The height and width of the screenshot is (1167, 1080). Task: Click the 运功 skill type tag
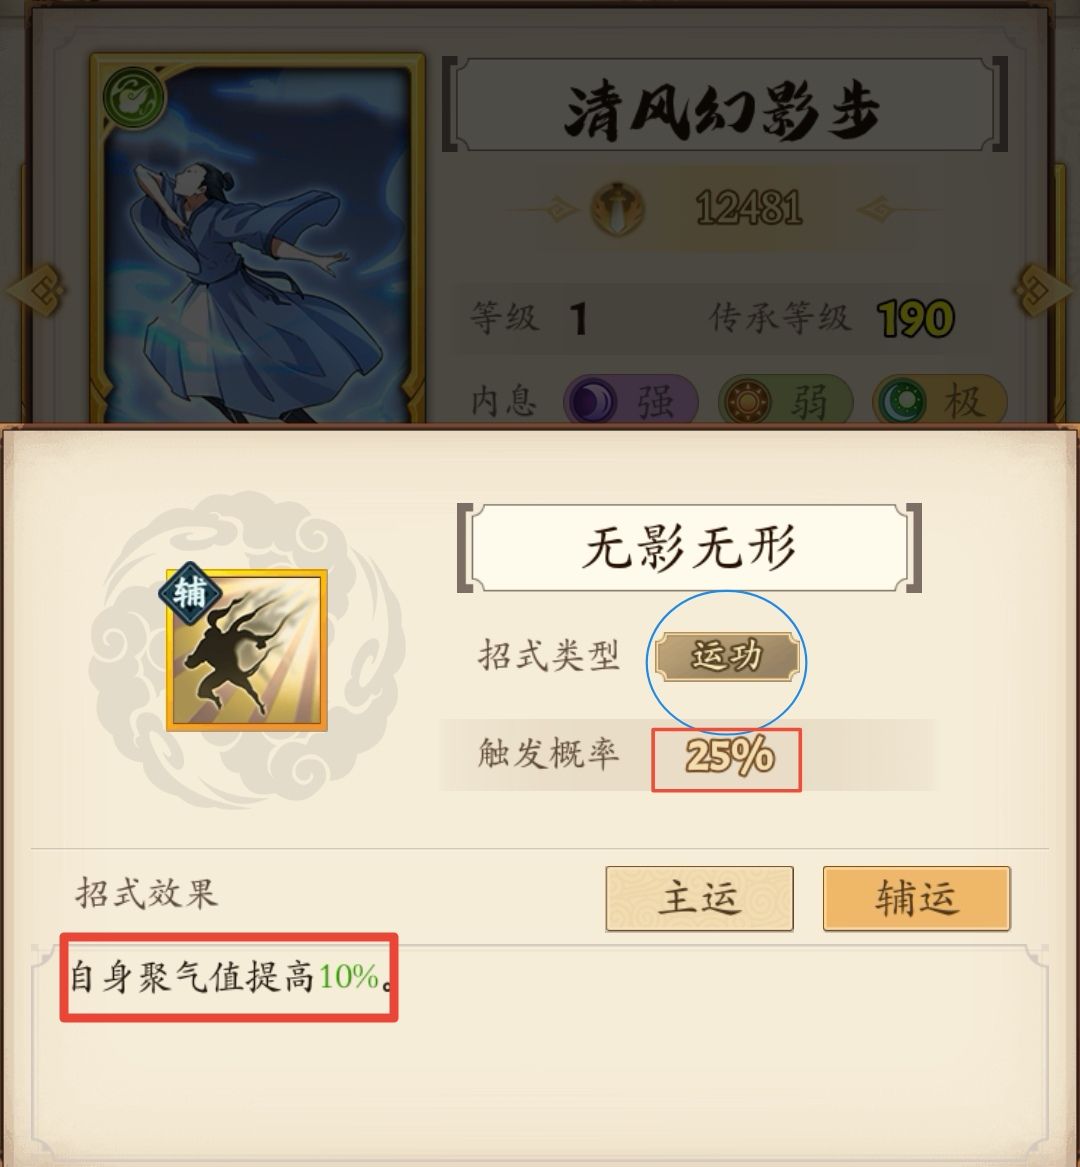coord(727,656)
